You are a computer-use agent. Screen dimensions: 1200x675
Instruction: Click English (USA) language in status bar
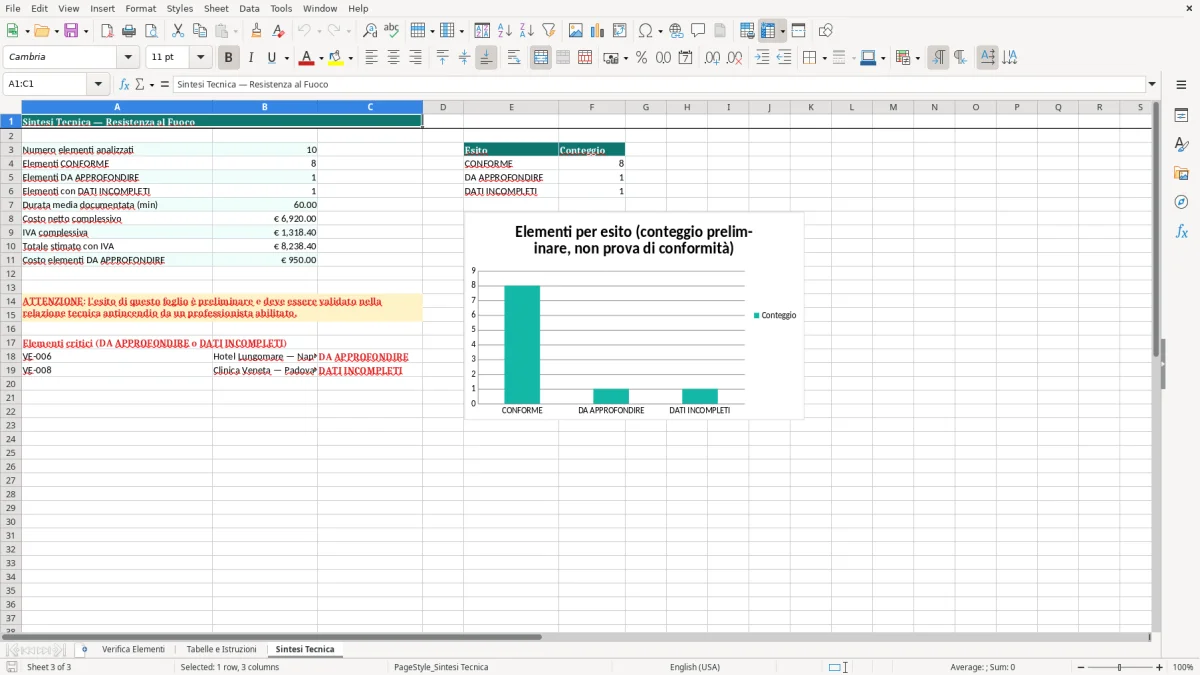[694, 667]
